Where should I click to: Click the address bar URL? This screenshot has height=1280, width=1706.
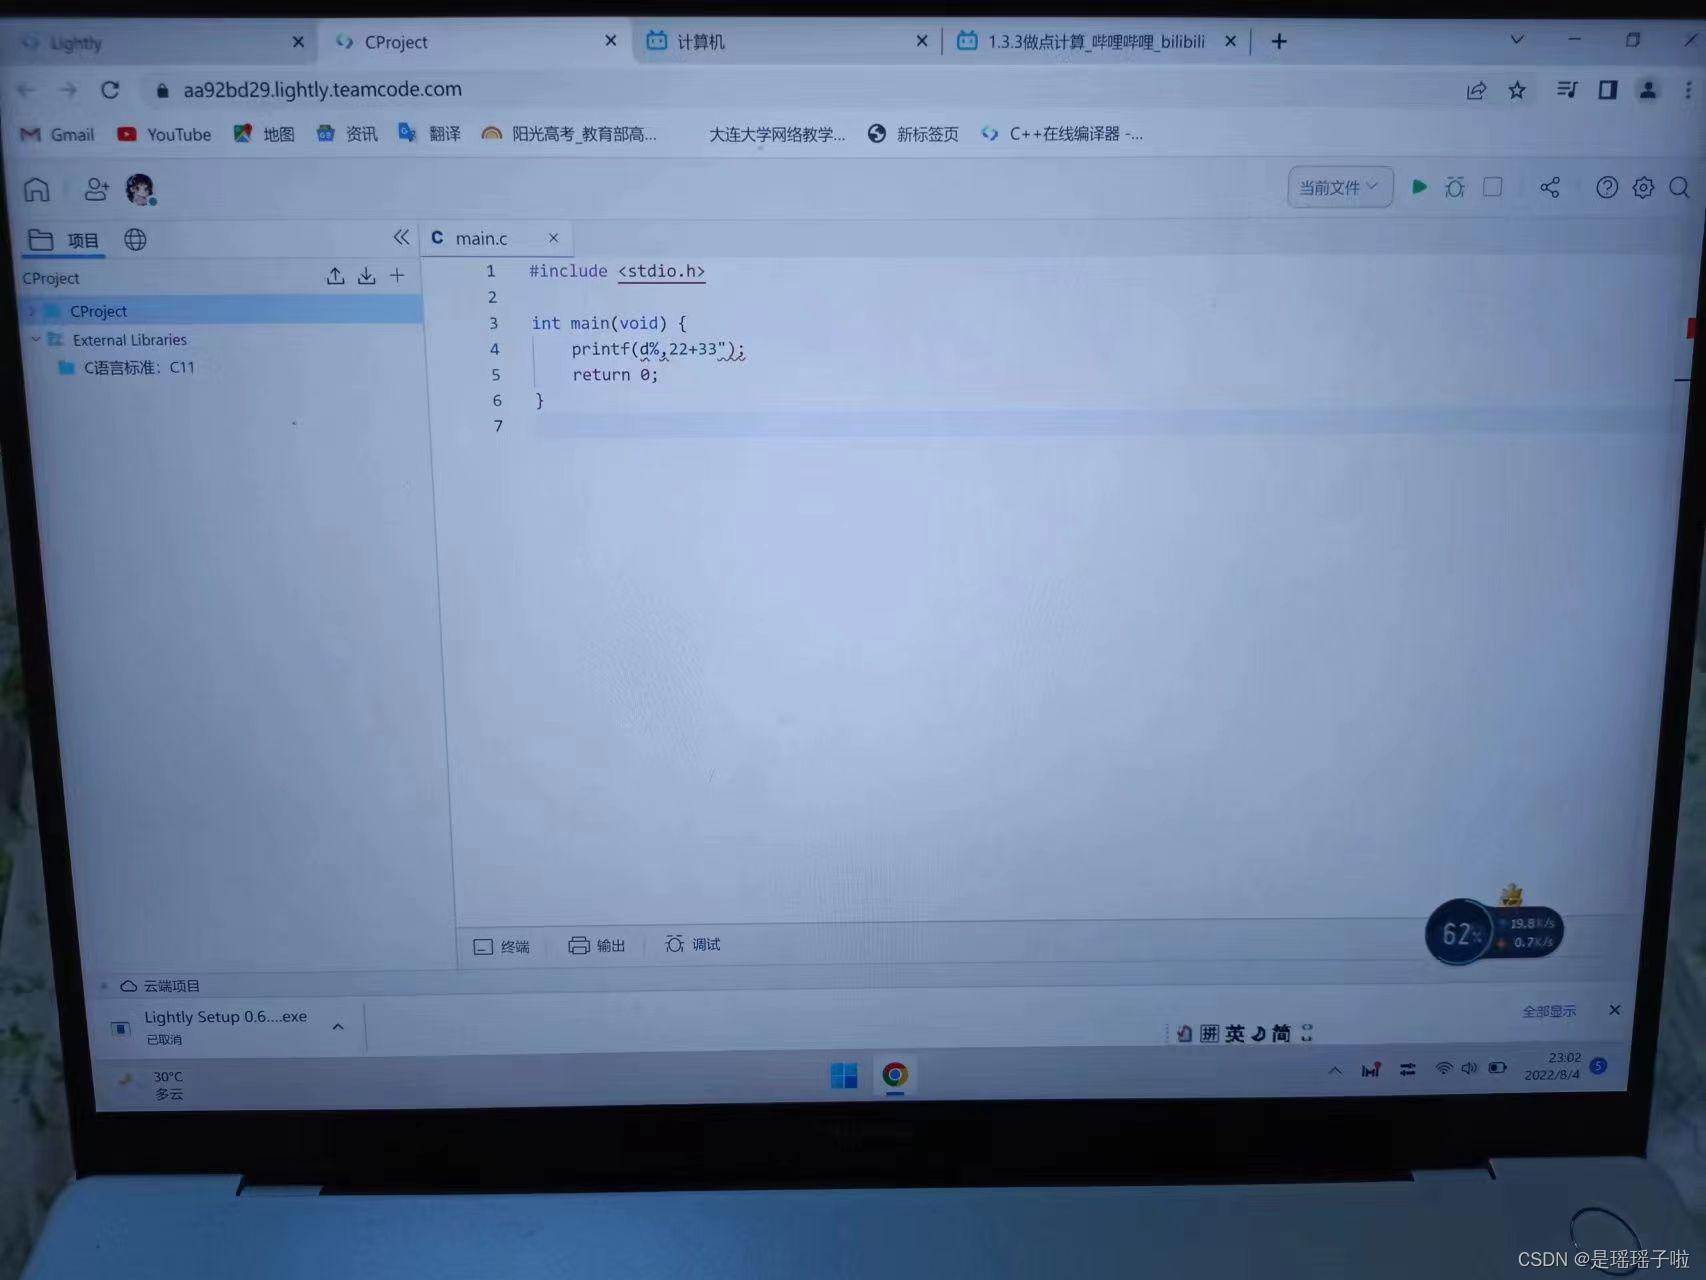(x=322, y=89)
